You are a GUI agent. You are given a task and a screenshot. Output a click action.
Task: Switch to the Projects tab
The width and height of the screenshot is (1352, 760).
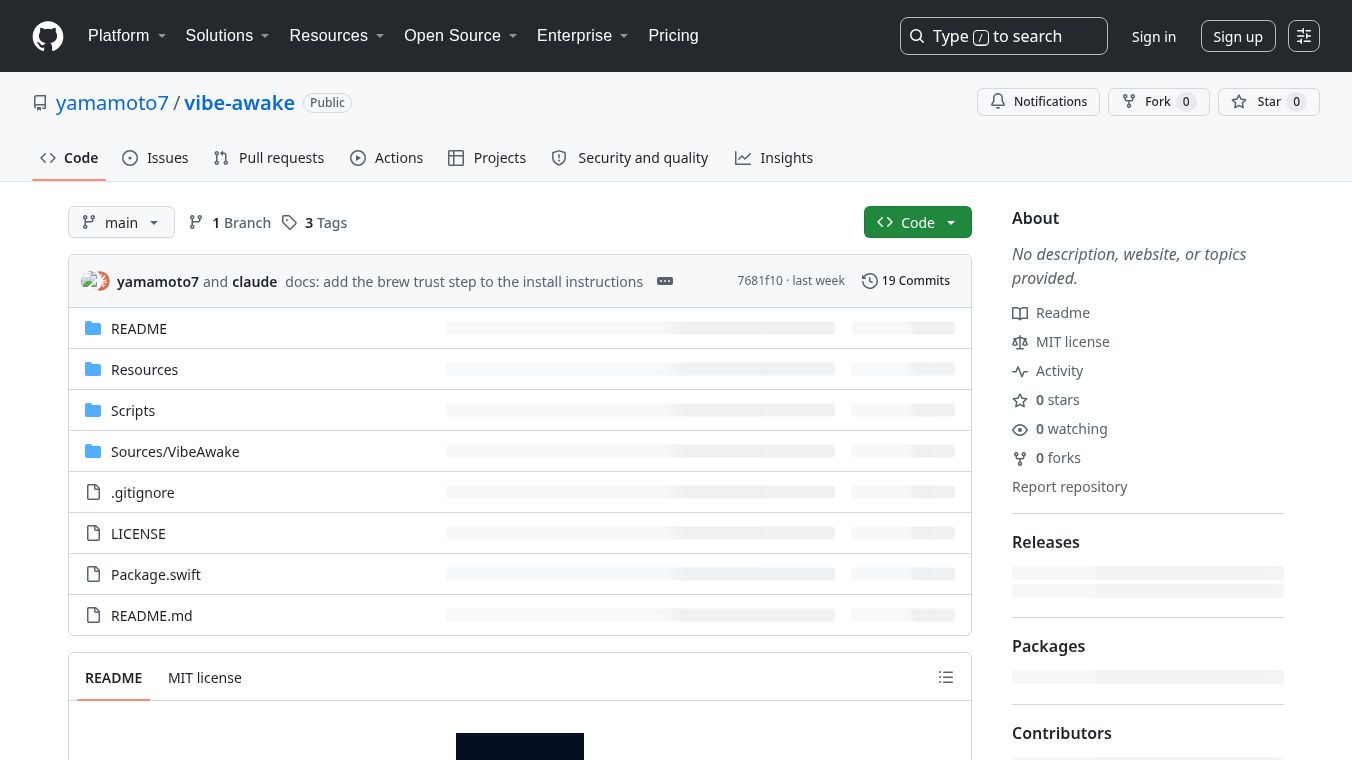pos(487,158)
